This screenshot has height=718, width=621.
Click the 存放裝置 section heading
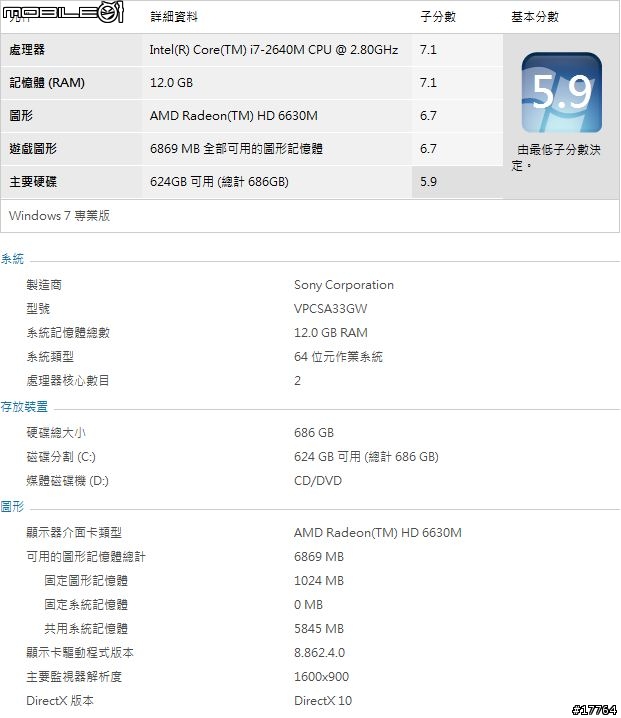point(24,406)
